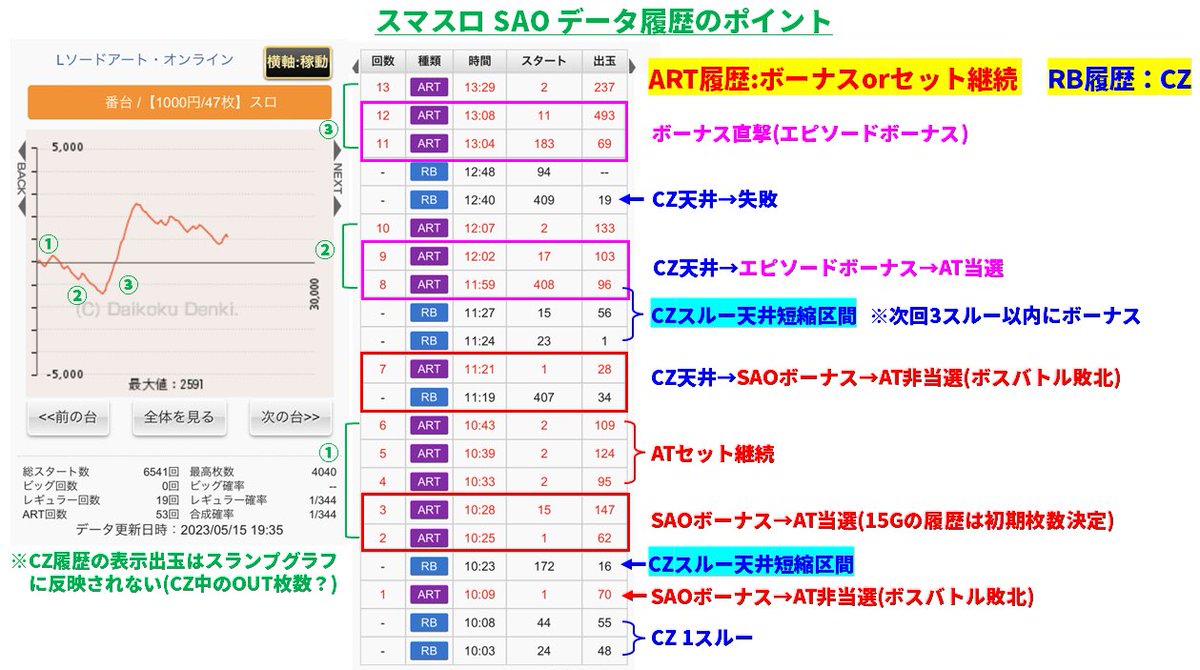1200x670 pixels.
Task: Click the ART回数 53回 stat
Action: point(99,513)
